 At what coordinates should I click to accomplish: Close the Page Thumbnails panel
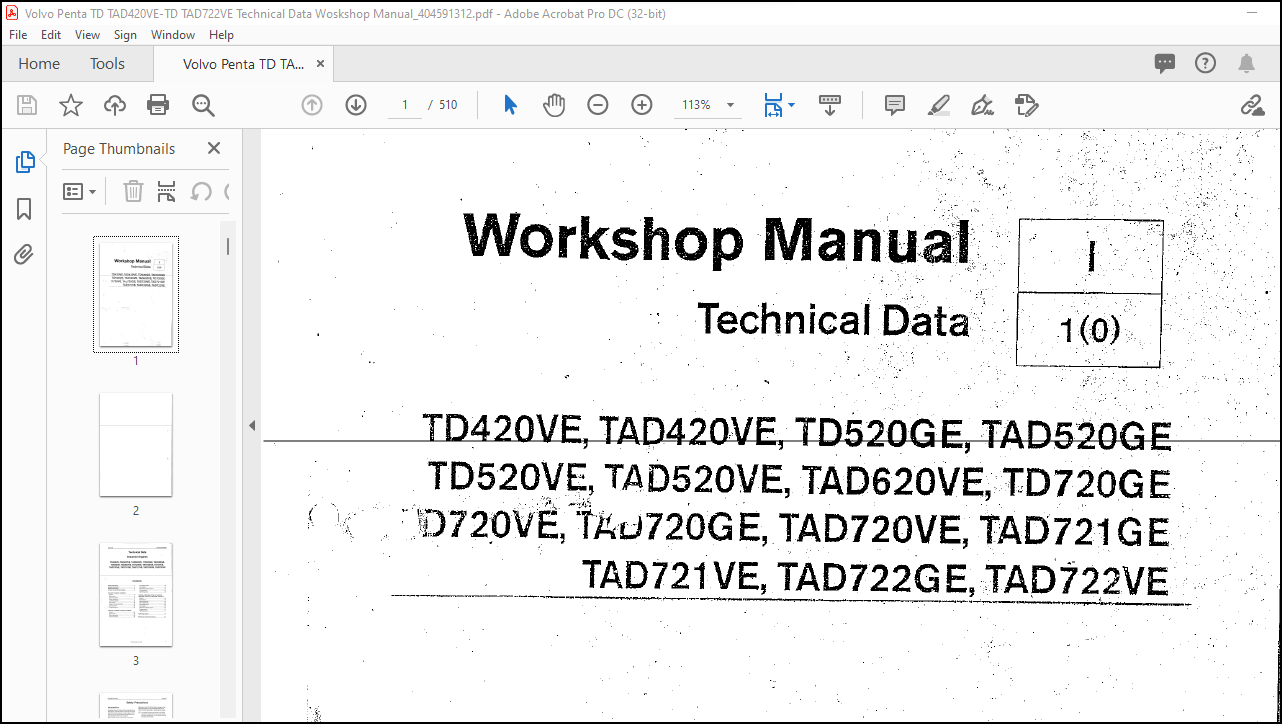(x=214, y=148)
